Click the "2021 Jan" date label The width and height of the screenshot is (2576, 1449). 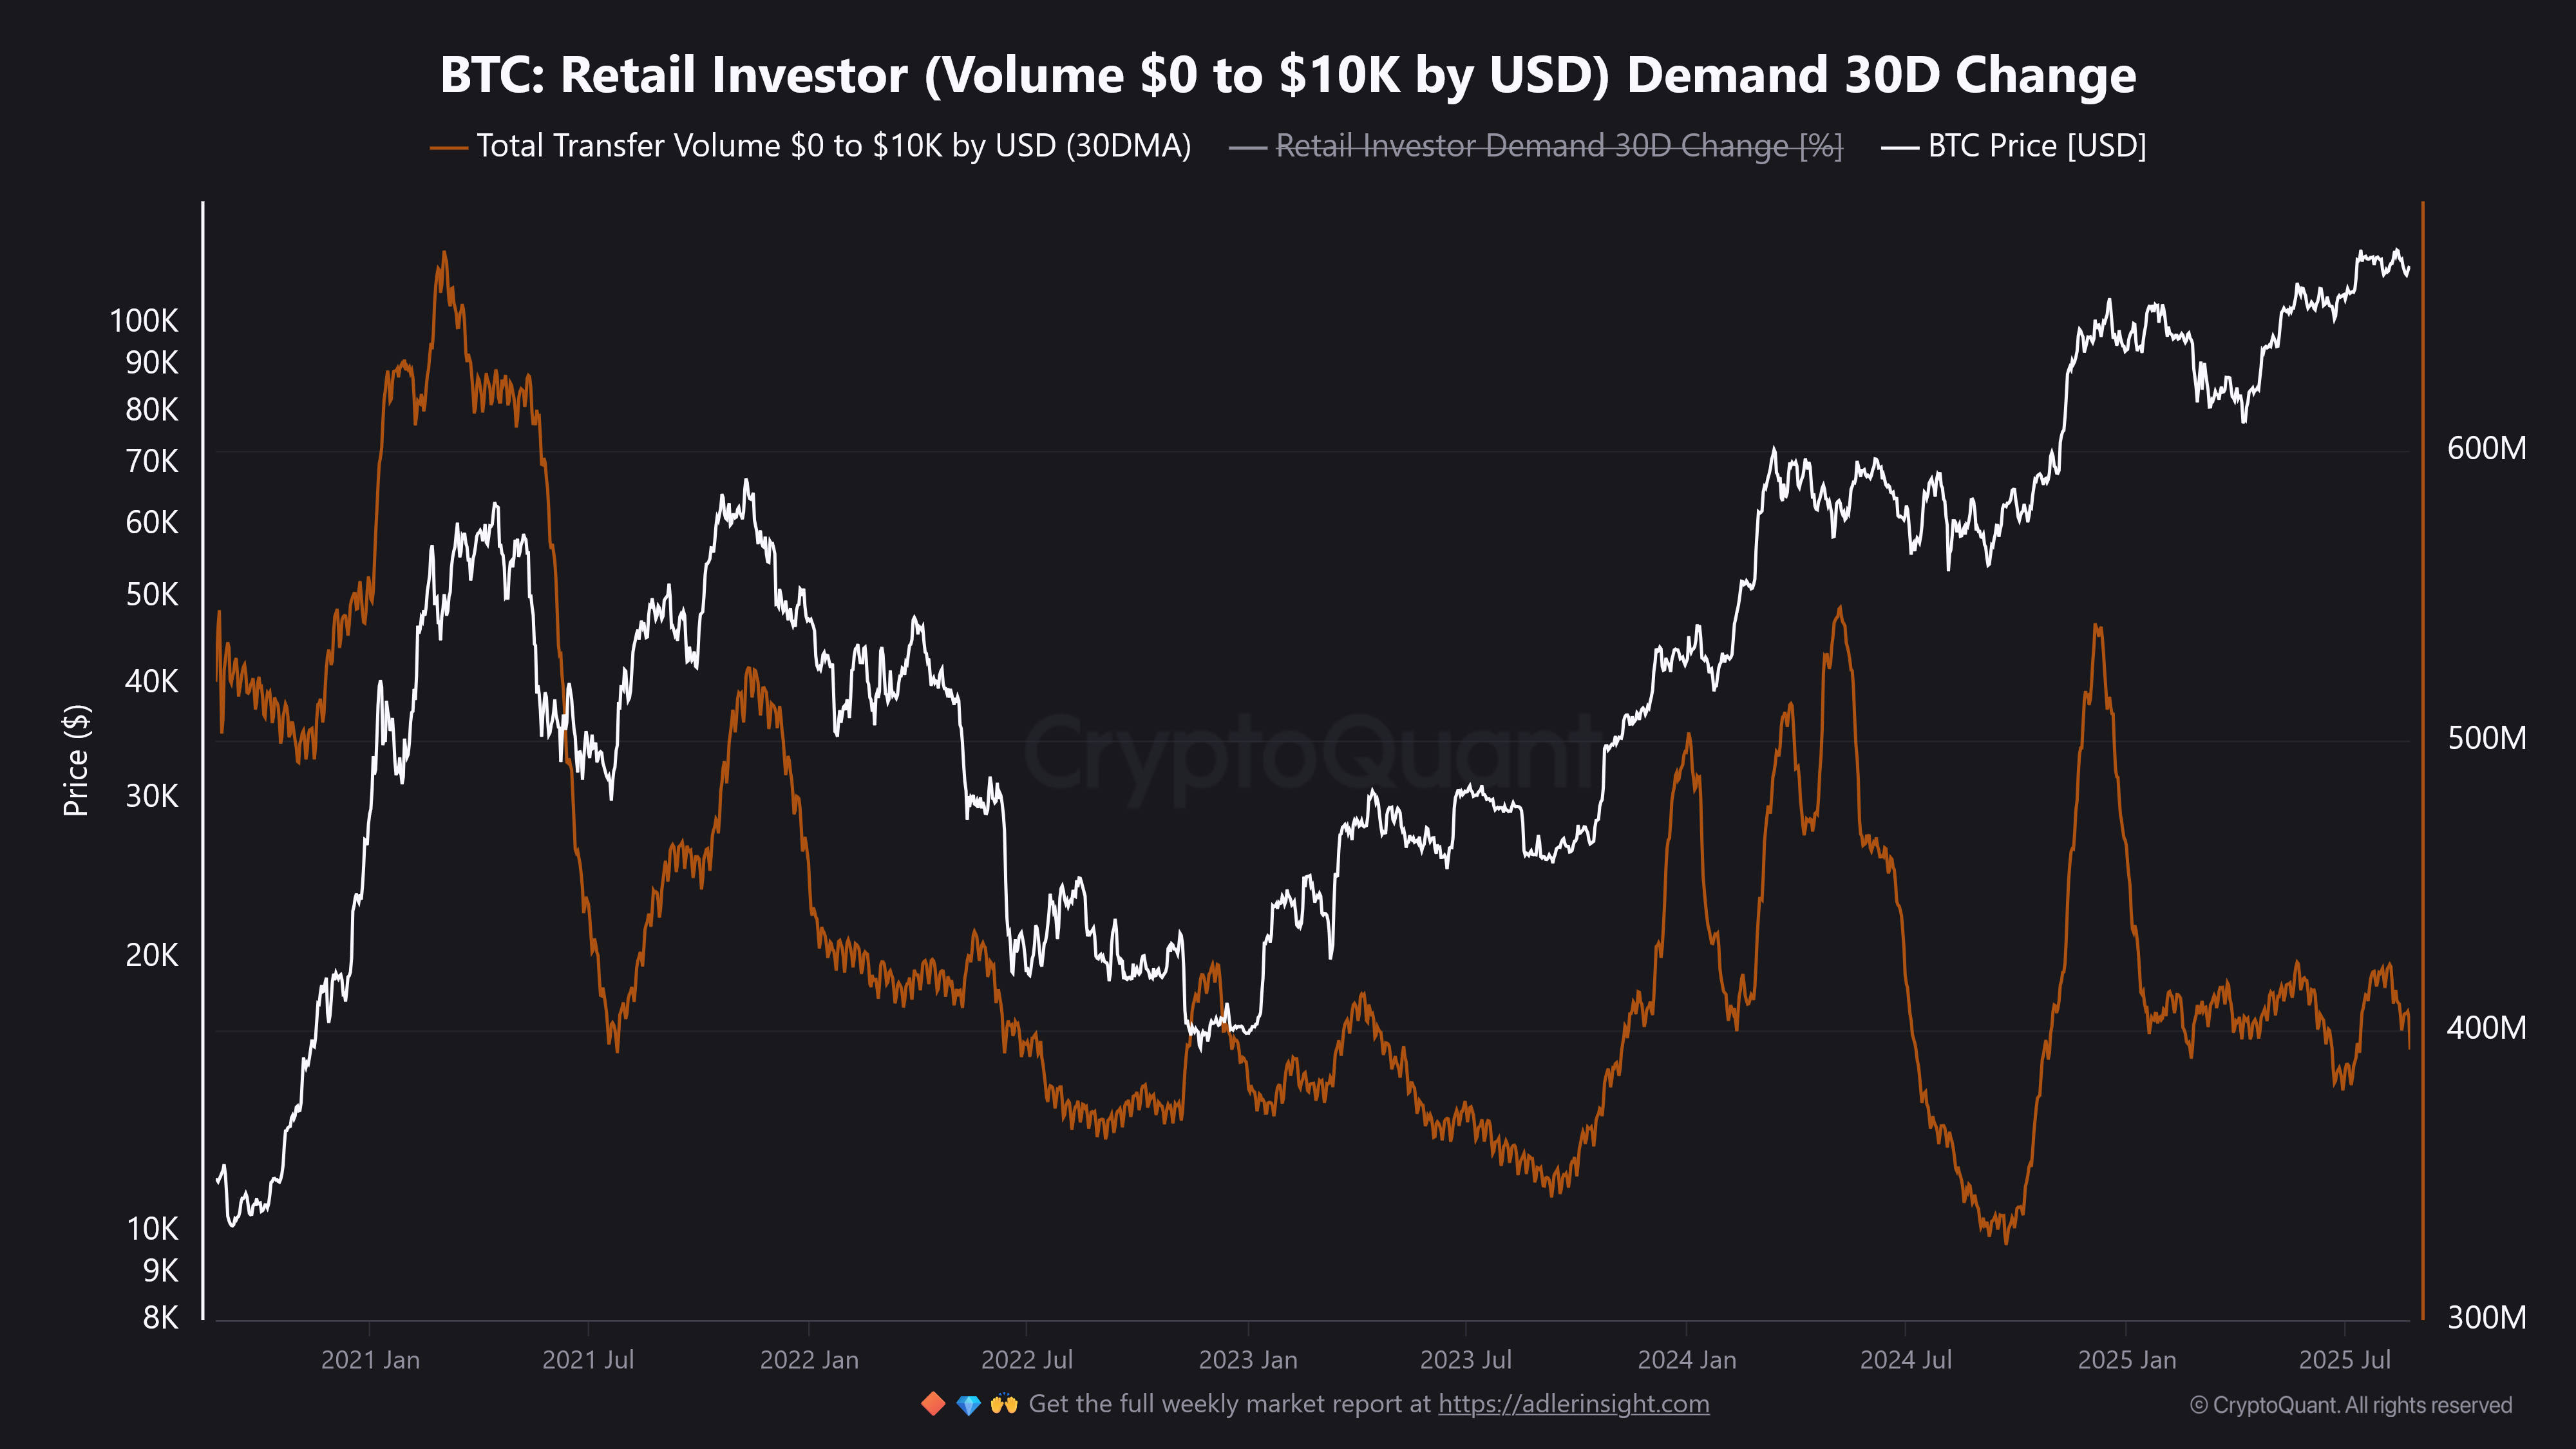pyautogui.click(x=370, y=1360)
